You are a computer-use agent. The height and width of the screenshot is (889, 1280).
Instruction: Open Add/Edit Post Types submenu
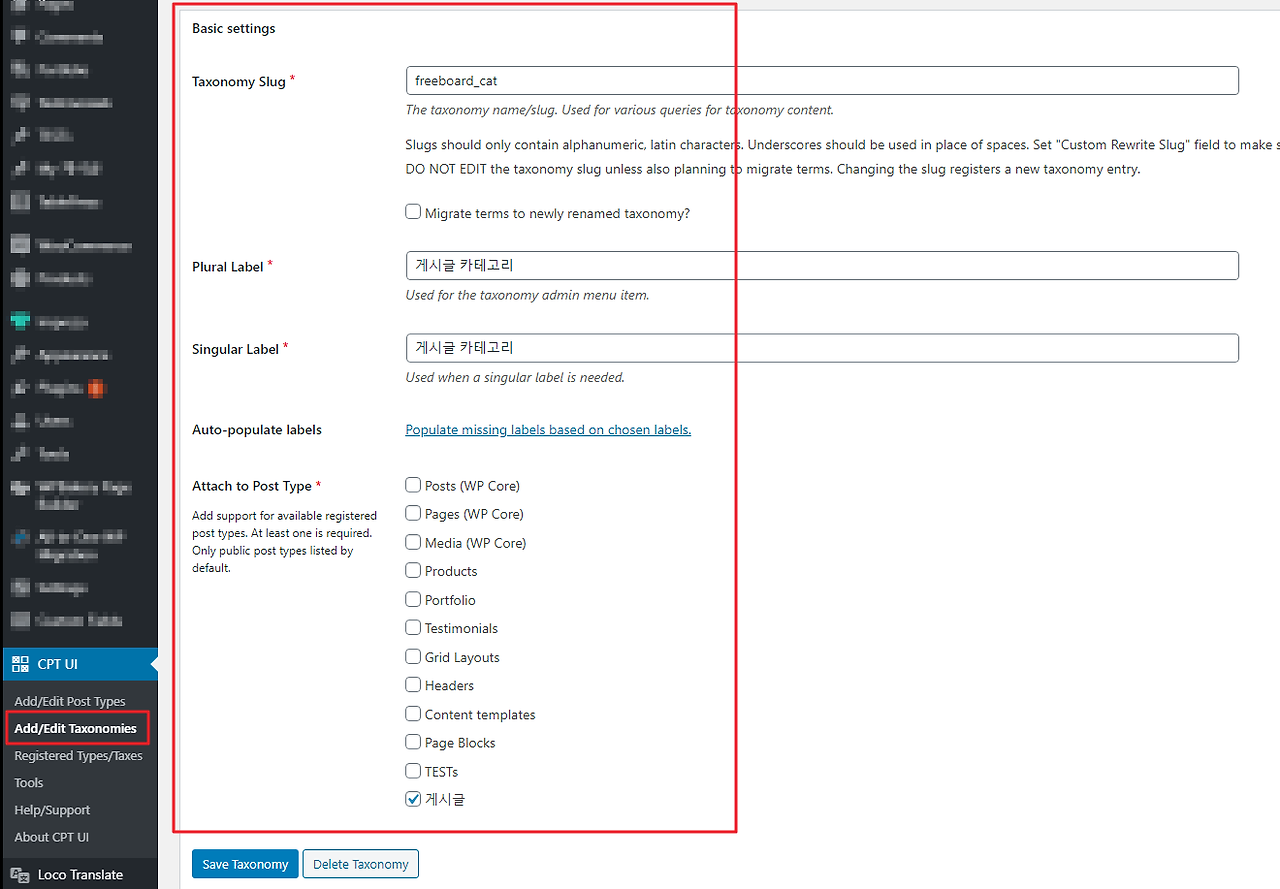coord(70,701)
